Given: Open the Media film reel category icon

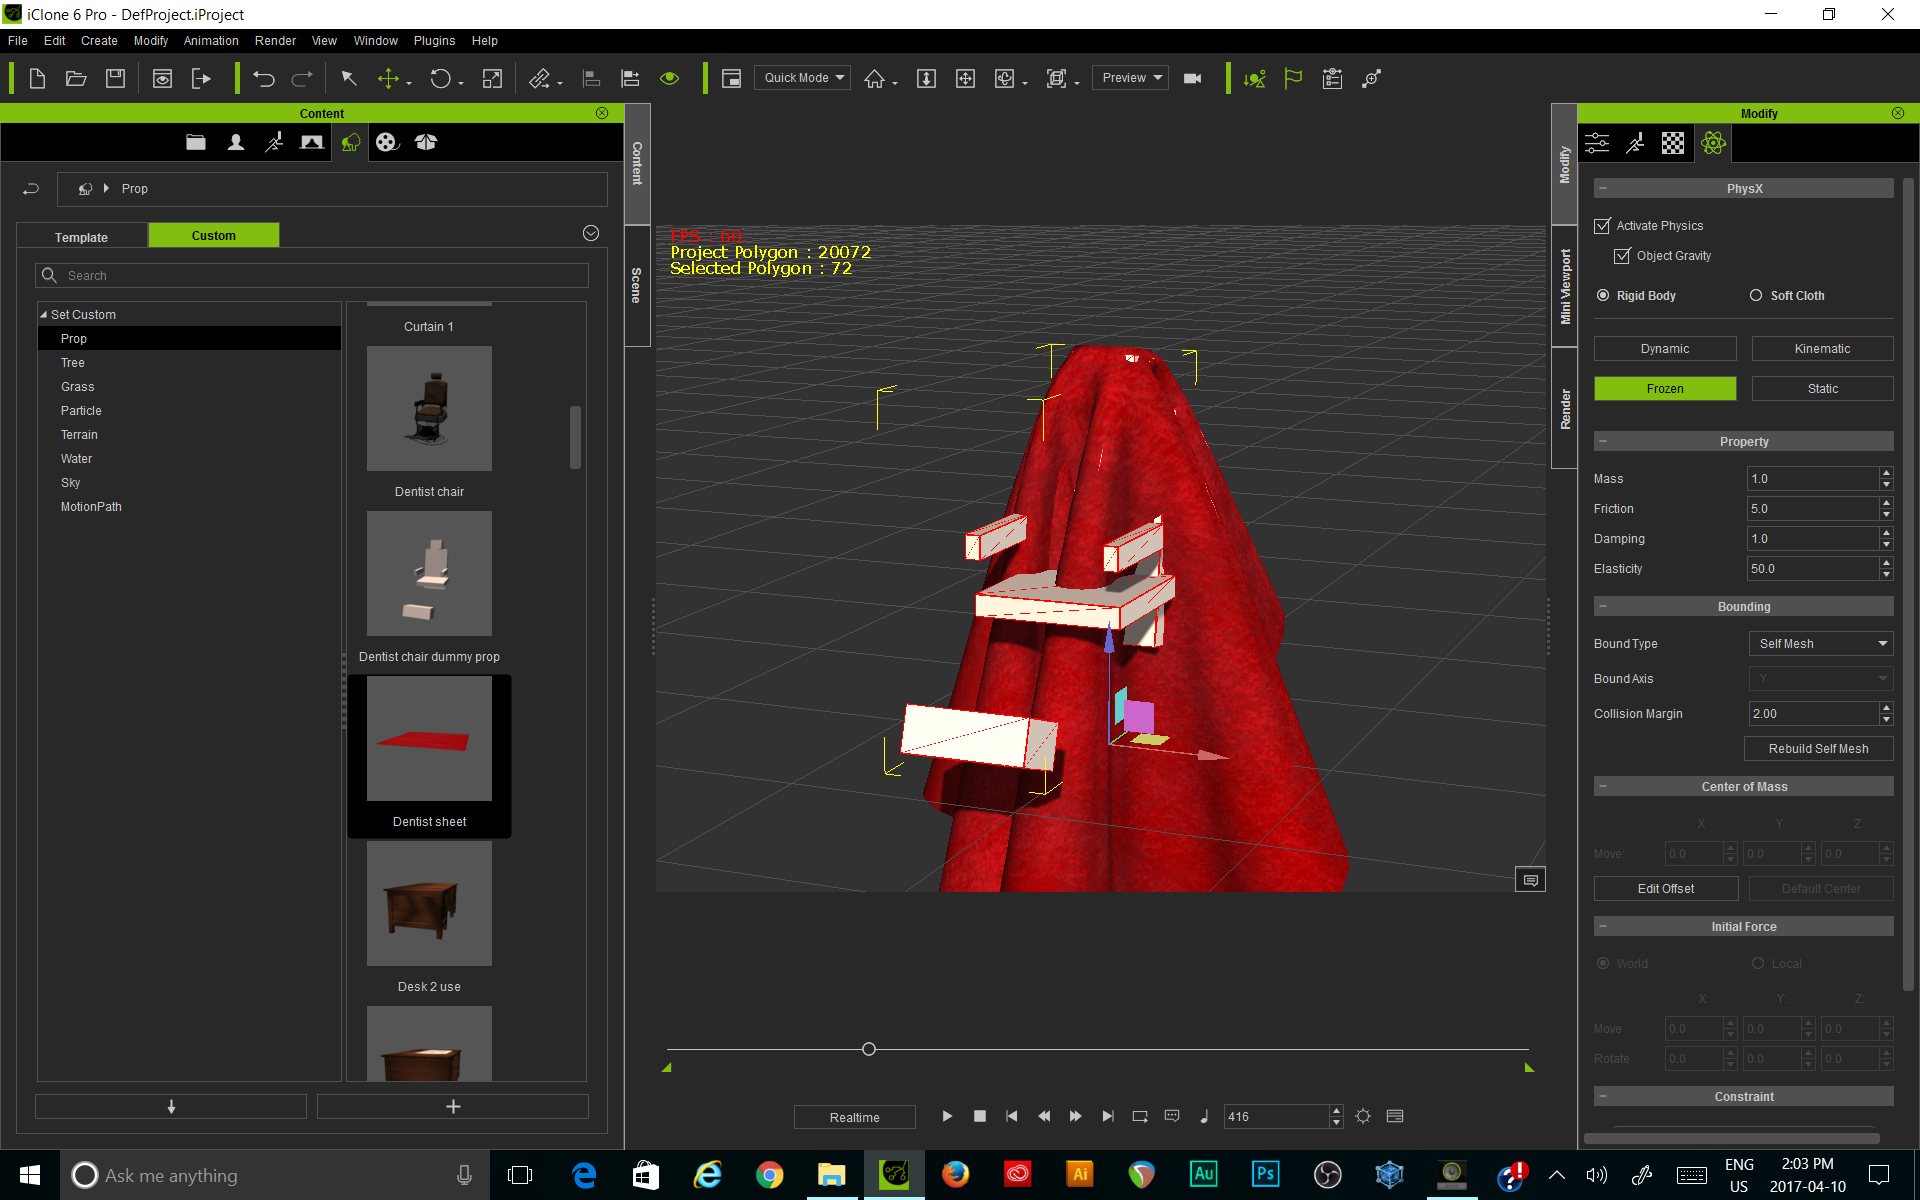Looking at the screenshot, I should click(387, 142).
